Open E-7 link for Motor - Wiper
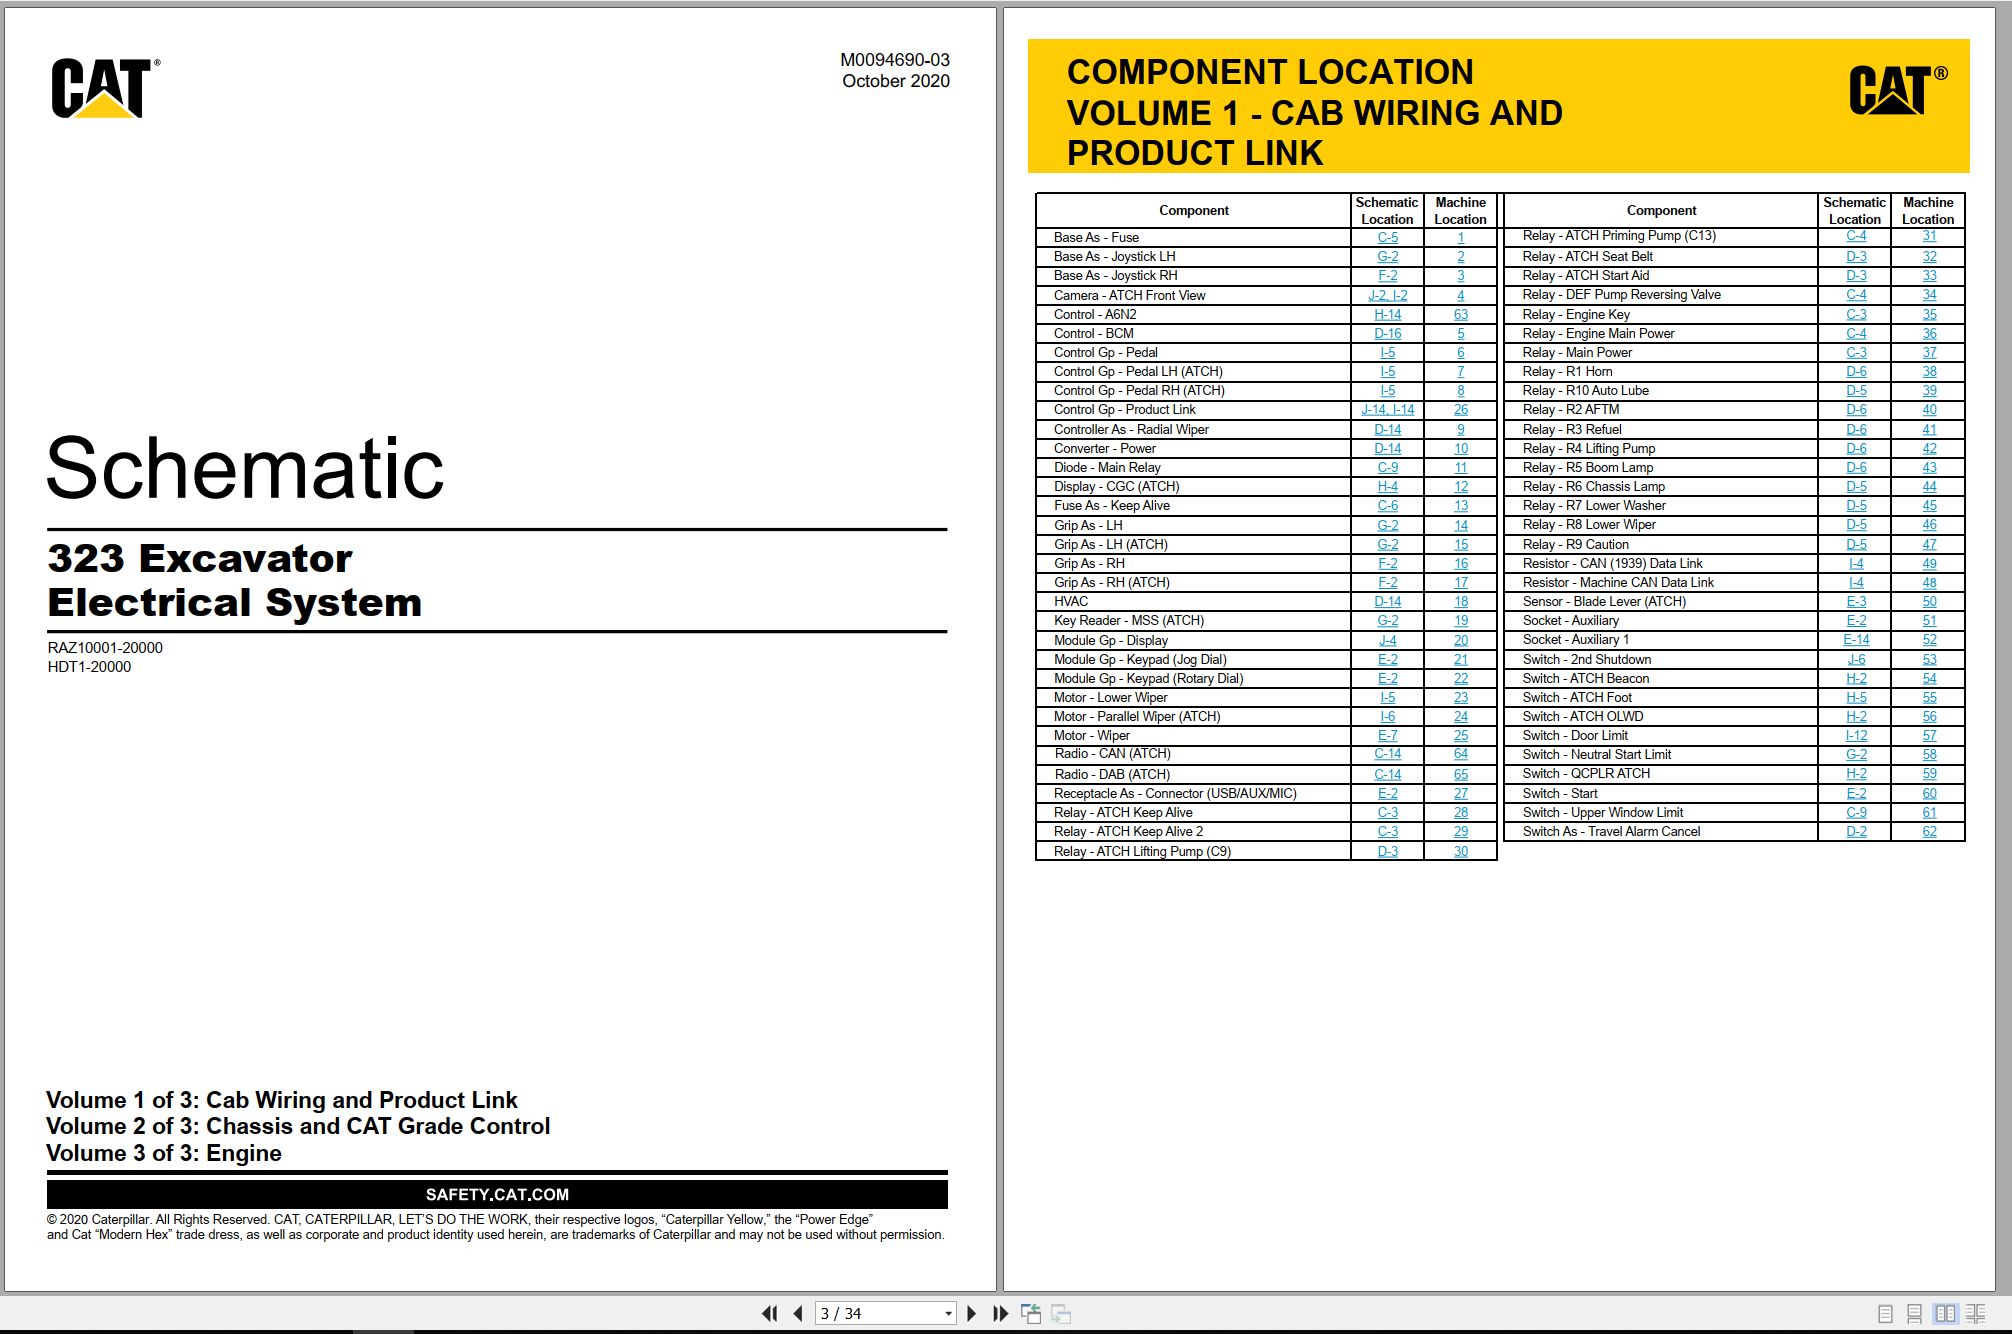The height and width of the screenshot is (1334, 2012). 1387,735
